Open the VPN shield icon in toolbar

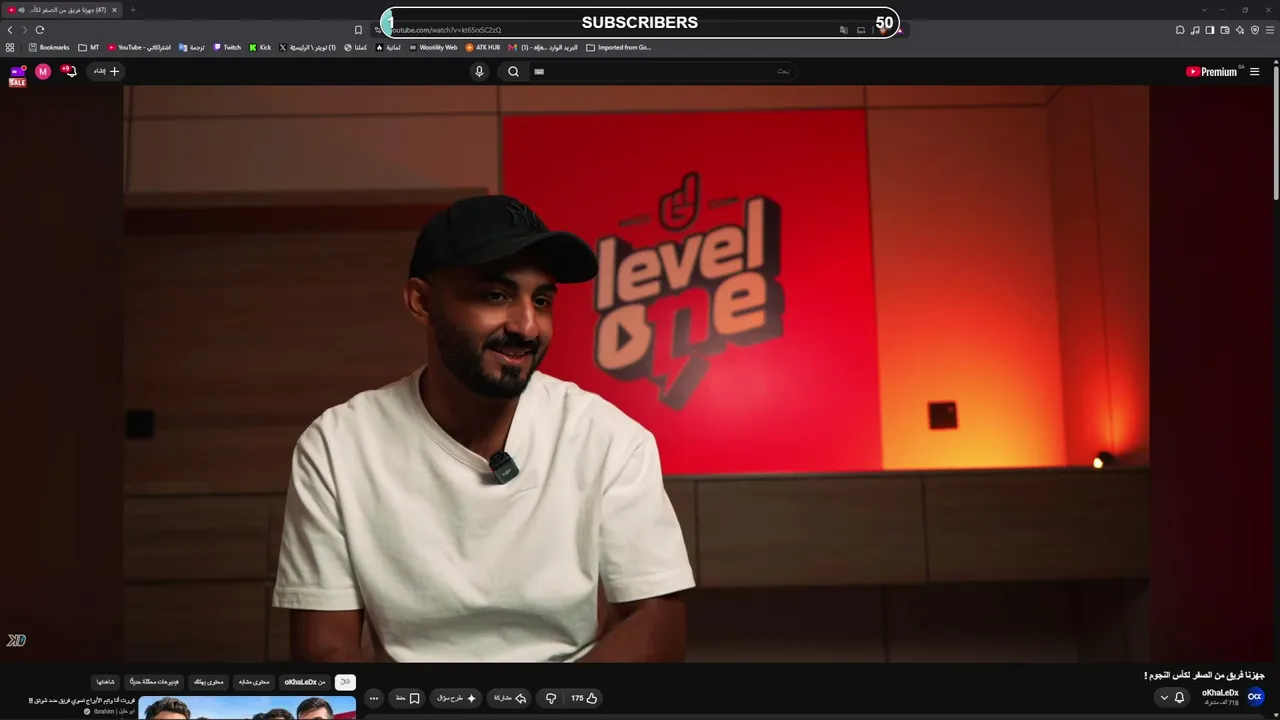(1255, 30)
